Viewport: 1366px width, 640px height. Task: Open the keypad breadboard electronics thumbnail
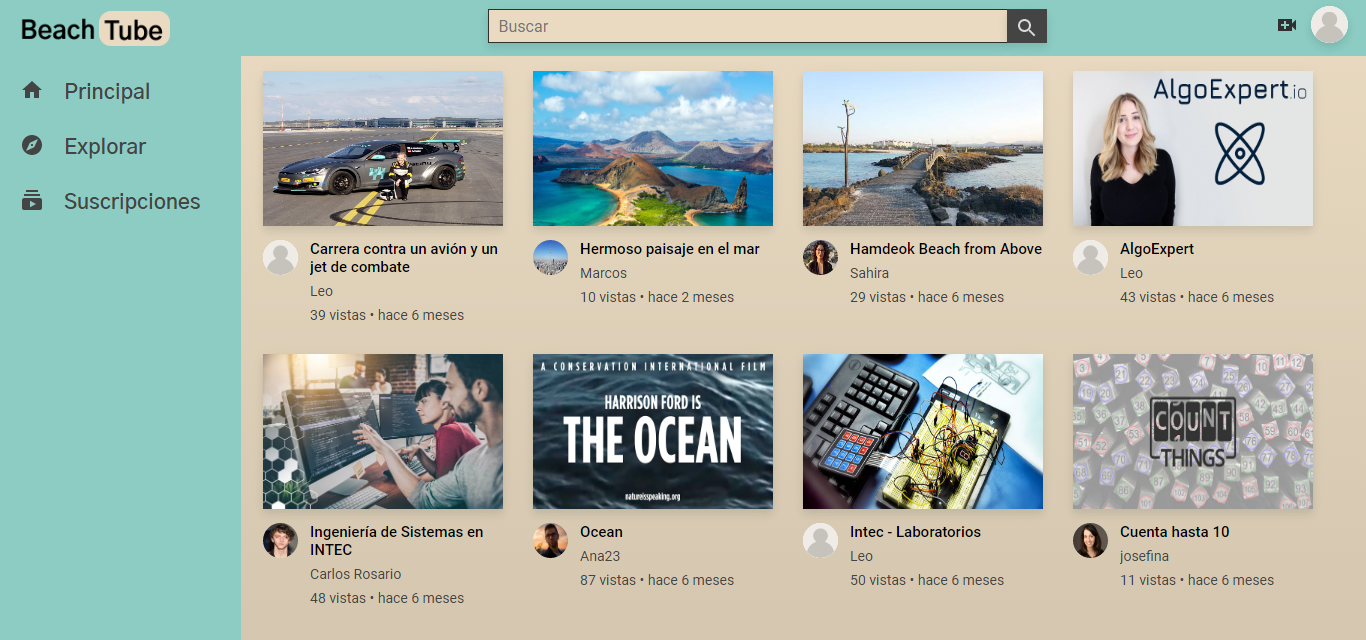923,431
